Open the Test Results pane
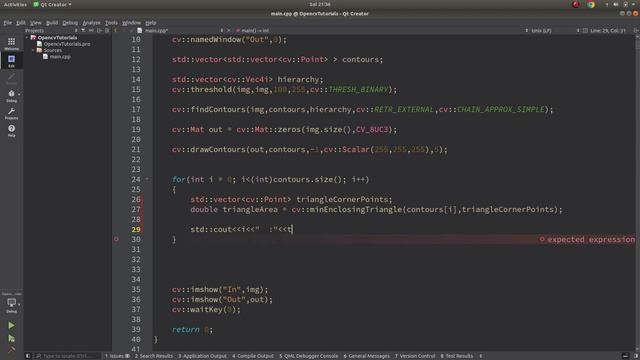 point(457,356)
